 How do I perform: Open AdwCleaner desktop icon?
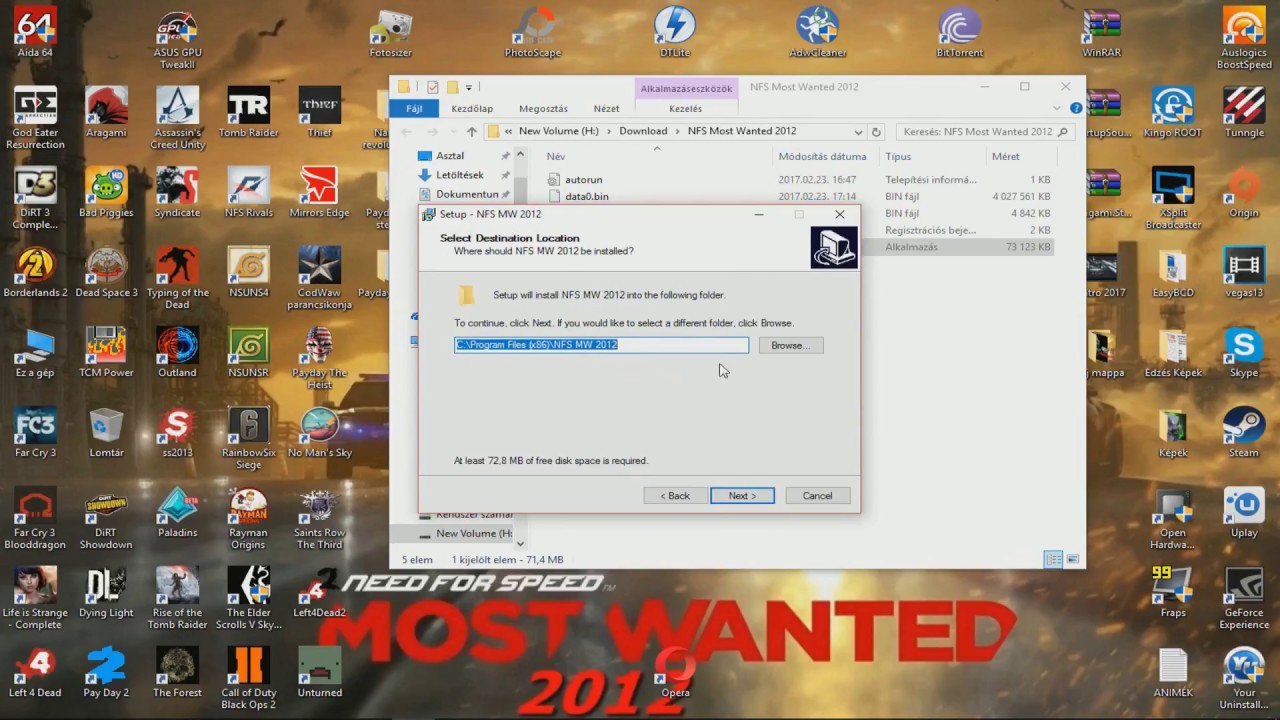817,33
